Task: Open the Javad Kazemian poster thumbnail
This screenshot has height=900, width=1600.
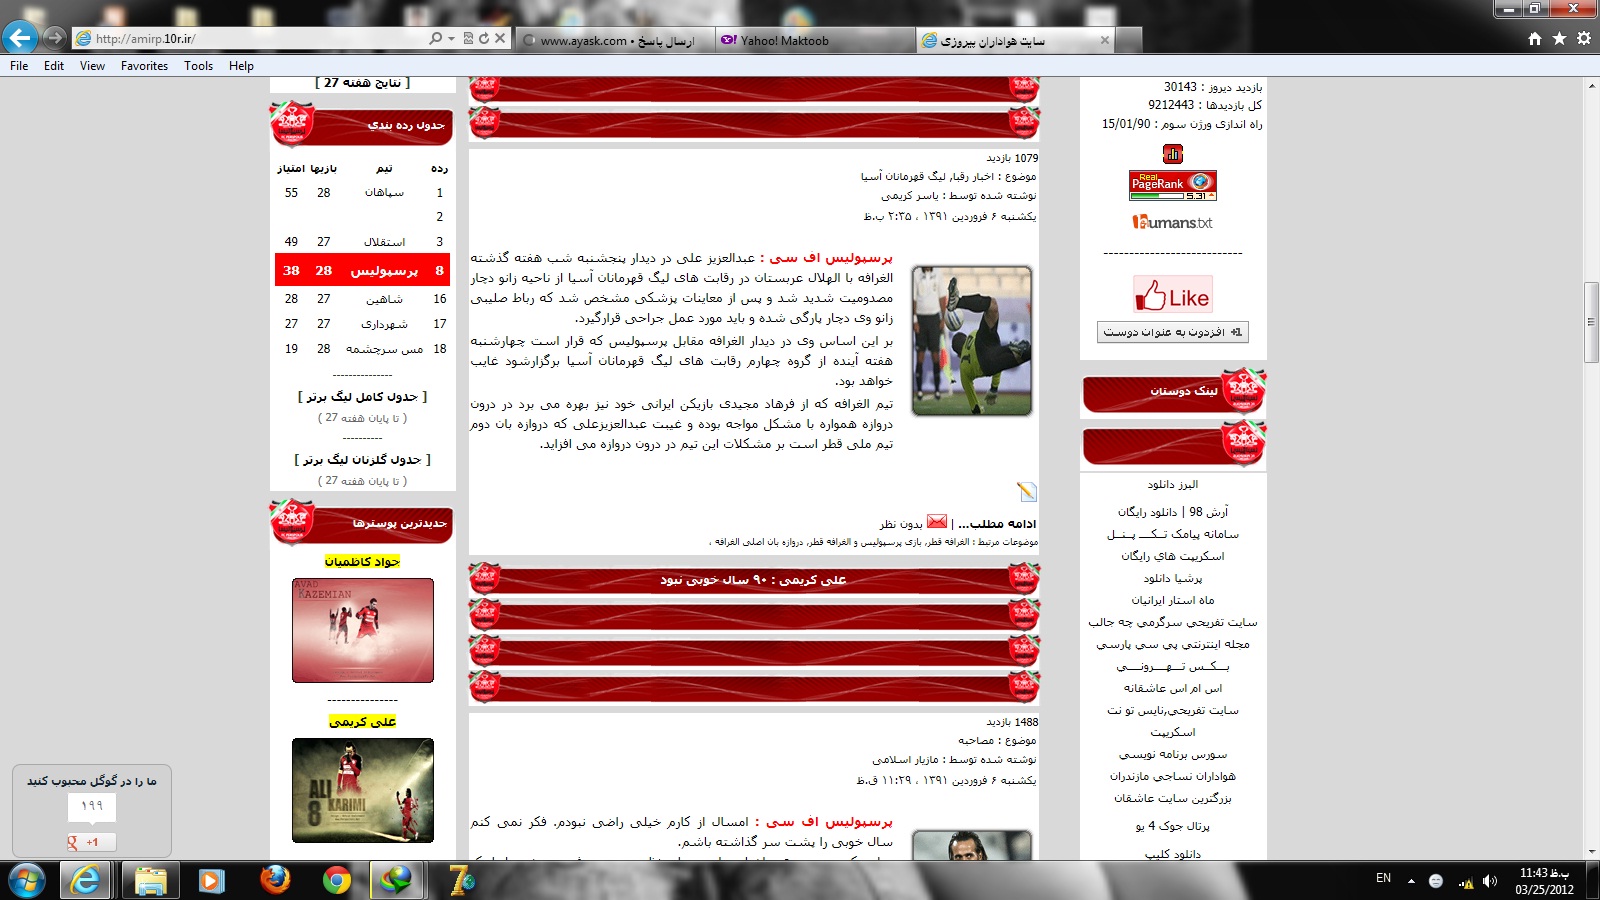Action: click(363, 630)
